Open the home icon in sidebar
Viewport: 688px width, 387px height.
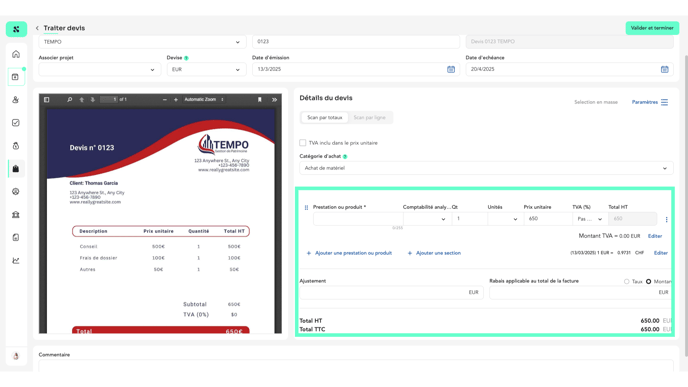(x=16, y=54)
